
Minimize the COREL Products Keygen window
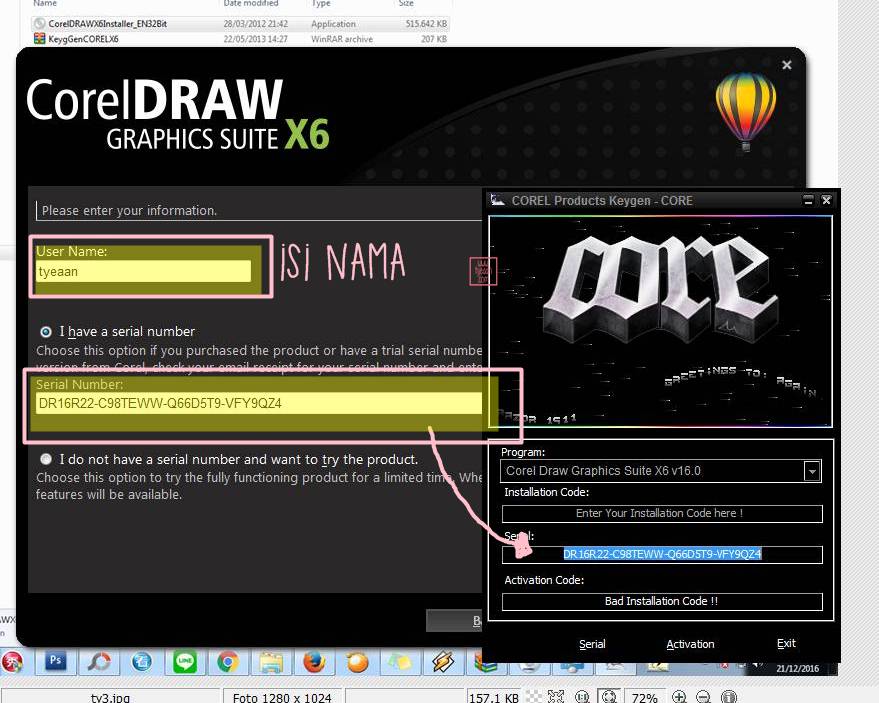click(x=808, y=200)
